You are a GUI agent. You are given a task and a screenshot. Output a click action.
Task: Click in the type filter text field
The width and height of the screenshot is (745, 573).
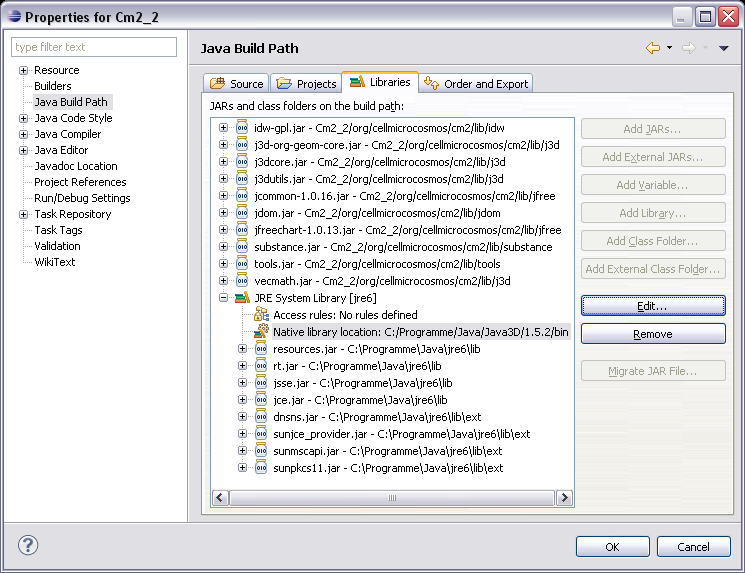pyautogui.click(x=94, y=47)
